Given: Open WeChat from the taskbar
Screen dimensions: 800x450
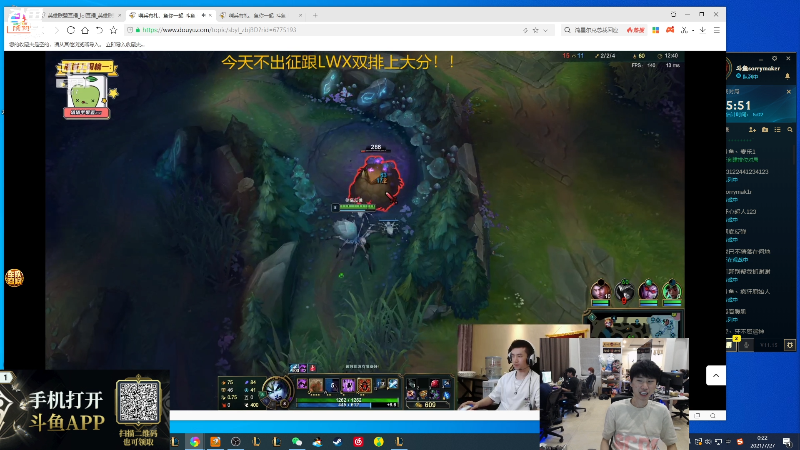Looking at the screenshot, I should coord(296,441).
